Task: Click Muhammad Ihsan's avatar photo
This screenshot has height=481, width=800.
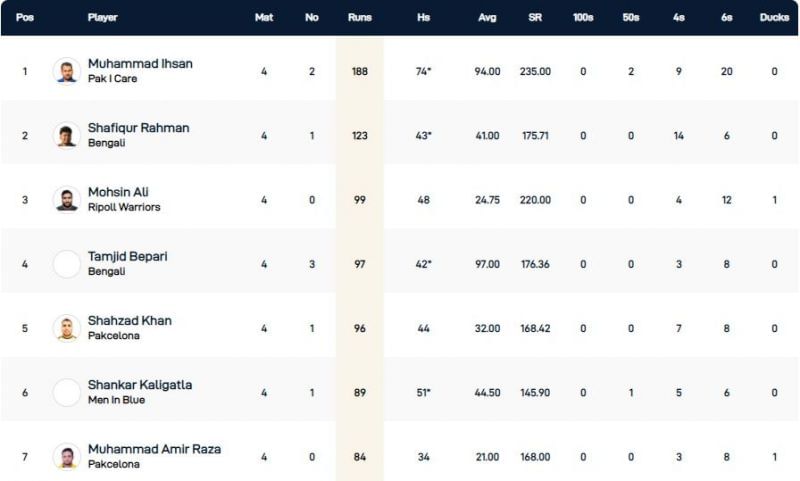Action: pyautogui.click(x=66, y=71)
